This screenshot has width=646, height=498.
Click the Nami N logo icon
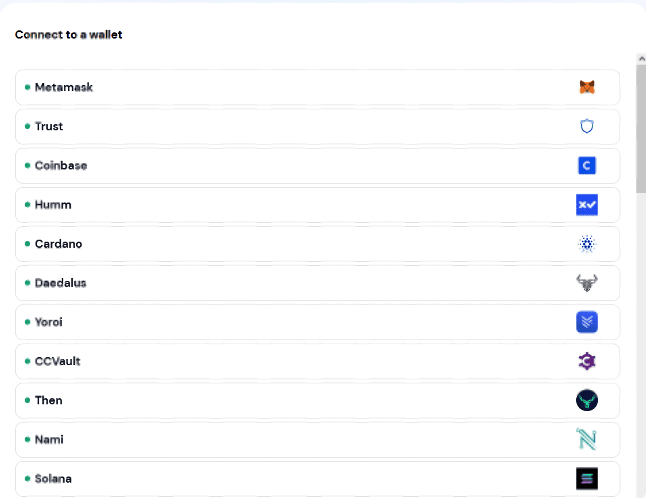[x=587, y=439]
